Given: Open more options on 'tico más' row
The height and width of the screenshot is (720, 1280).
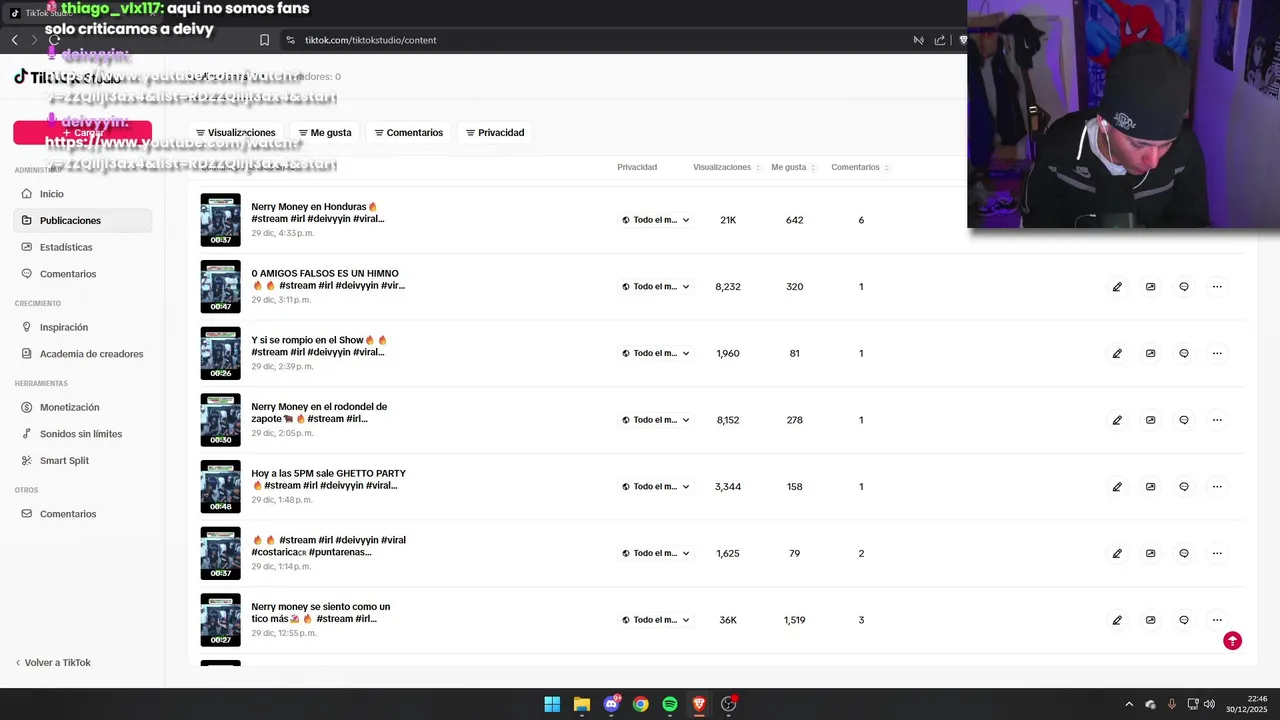Looking at the screenshot, I should pos(1217,620).
